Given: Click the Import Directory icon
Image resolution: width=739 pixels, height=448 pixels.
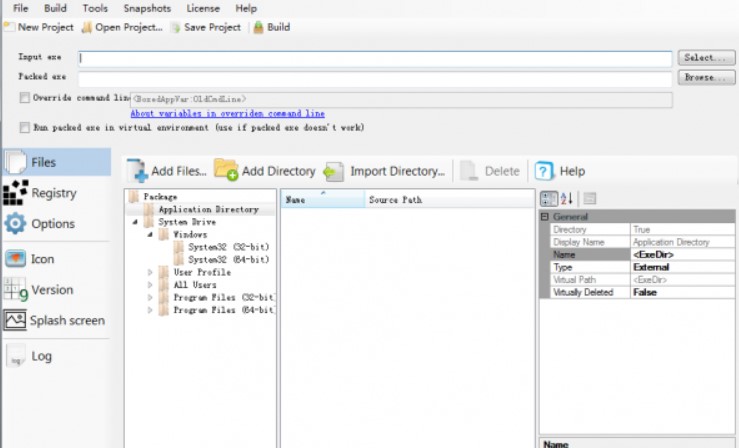Looking at the screenshot, I should [335, 171].
